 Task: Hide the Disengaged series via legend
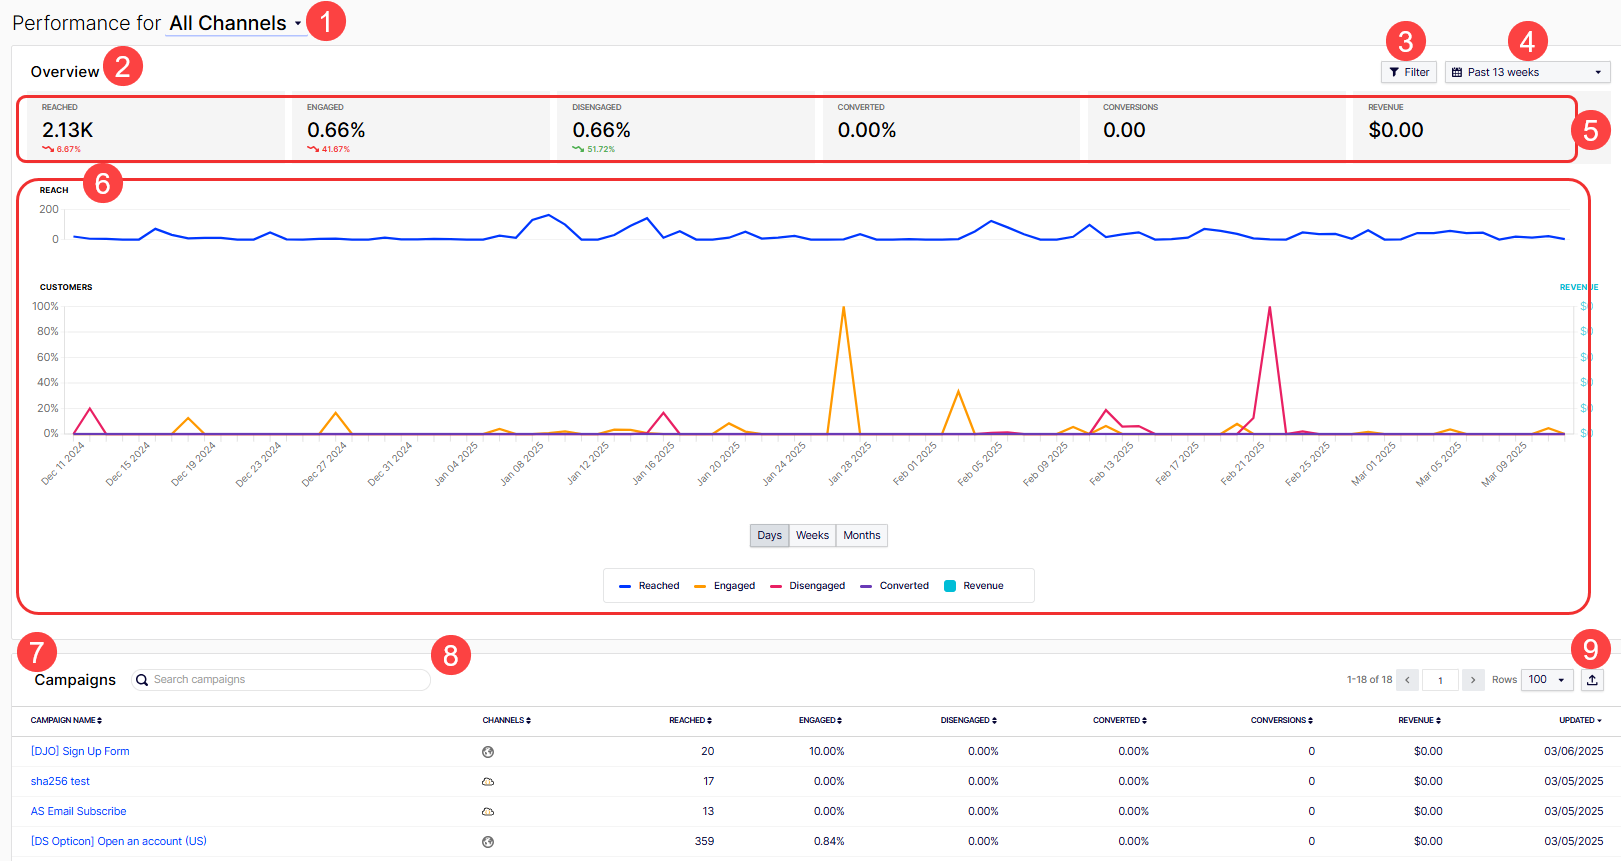pyautogui.click(x=807, y=586)
